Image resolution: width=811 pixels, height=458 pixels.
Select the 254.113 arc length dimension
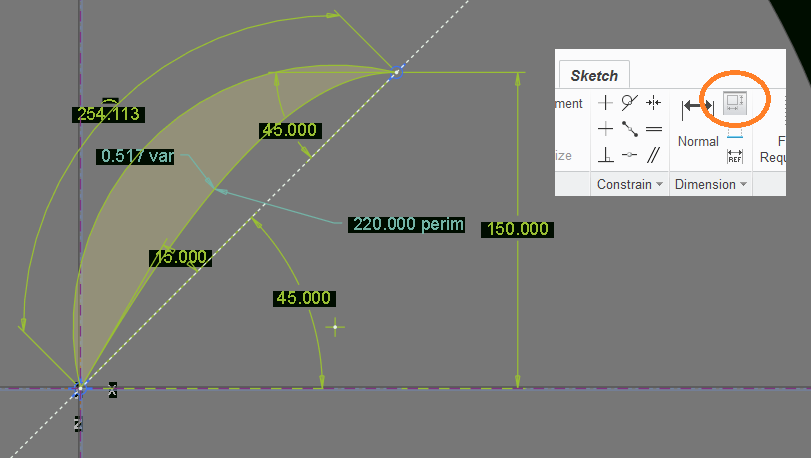(108, 114)
